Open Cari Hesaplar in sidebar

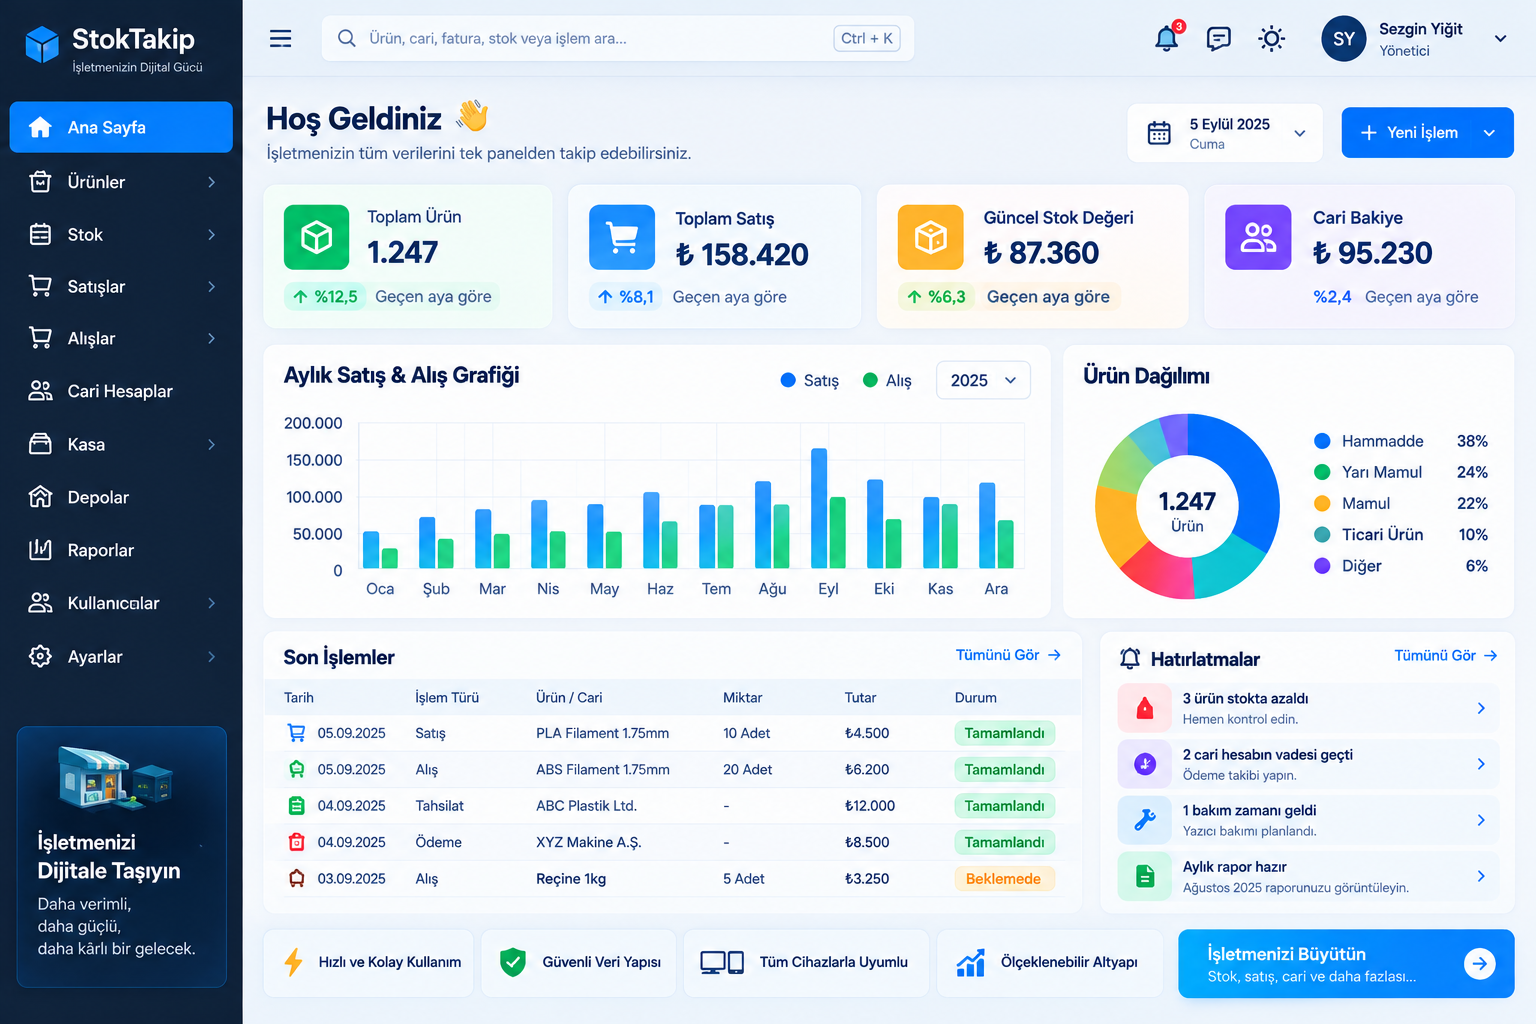pos(121,391)
